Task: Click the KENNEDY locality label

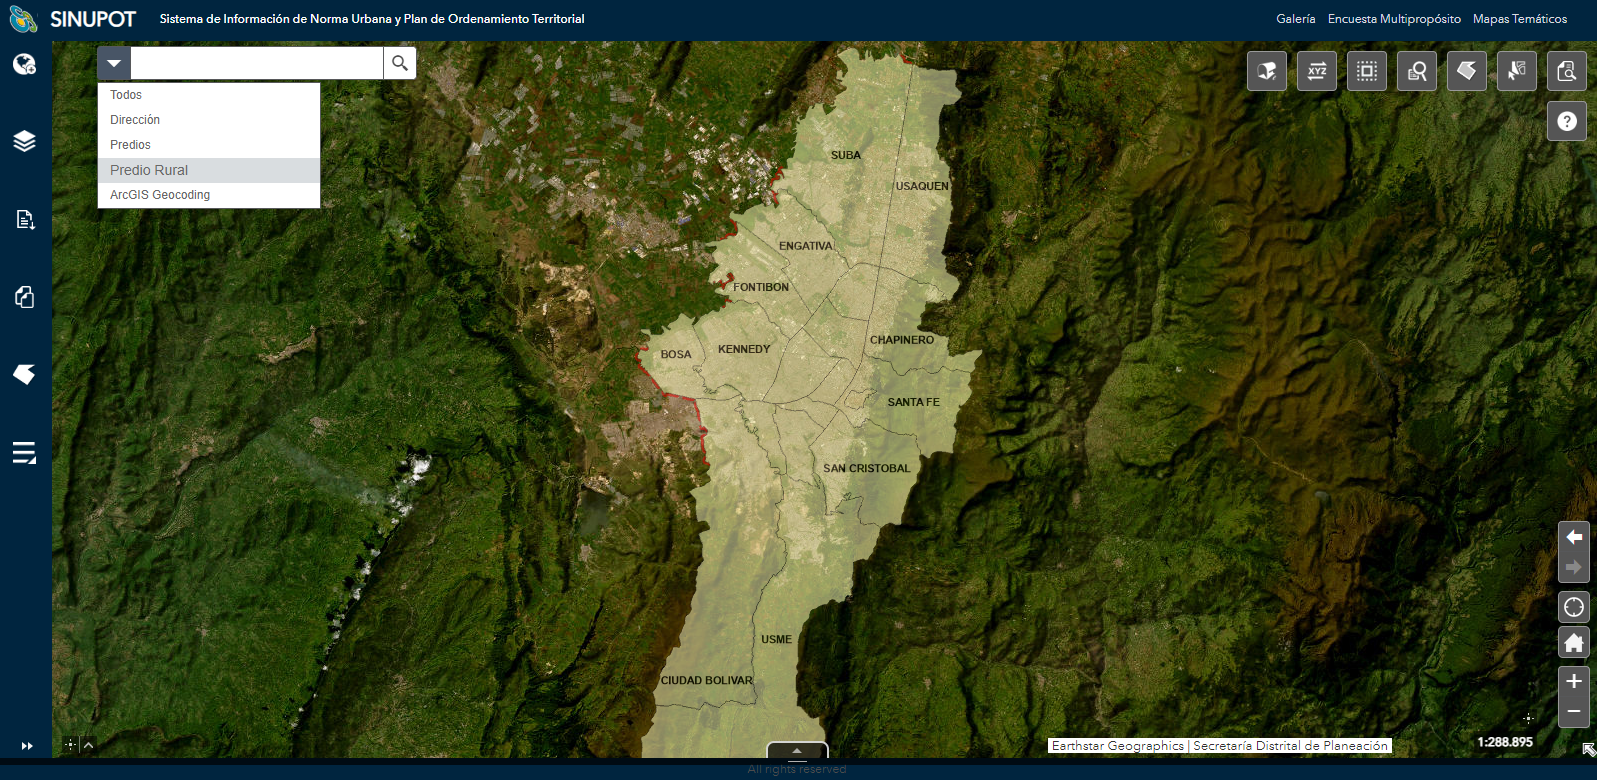Action: coord(744,349)
